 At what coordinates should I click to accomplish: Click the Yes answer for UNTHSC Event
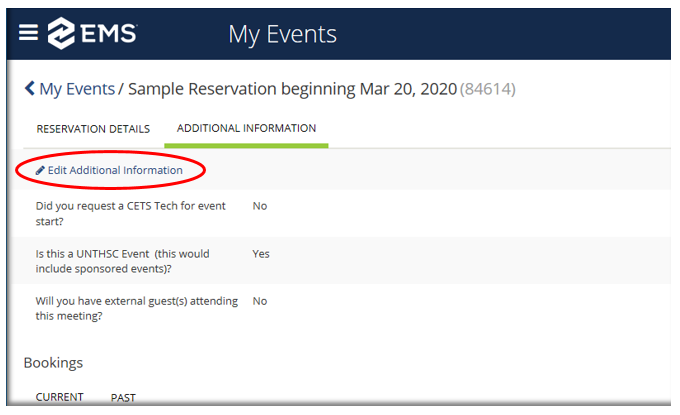(261, 254)
